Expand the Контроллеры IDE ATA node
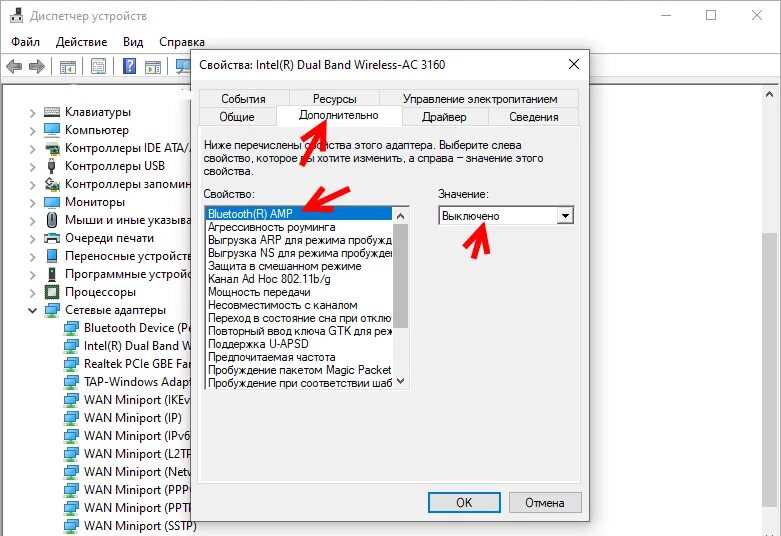781x536 pixels. click(32, 149)
